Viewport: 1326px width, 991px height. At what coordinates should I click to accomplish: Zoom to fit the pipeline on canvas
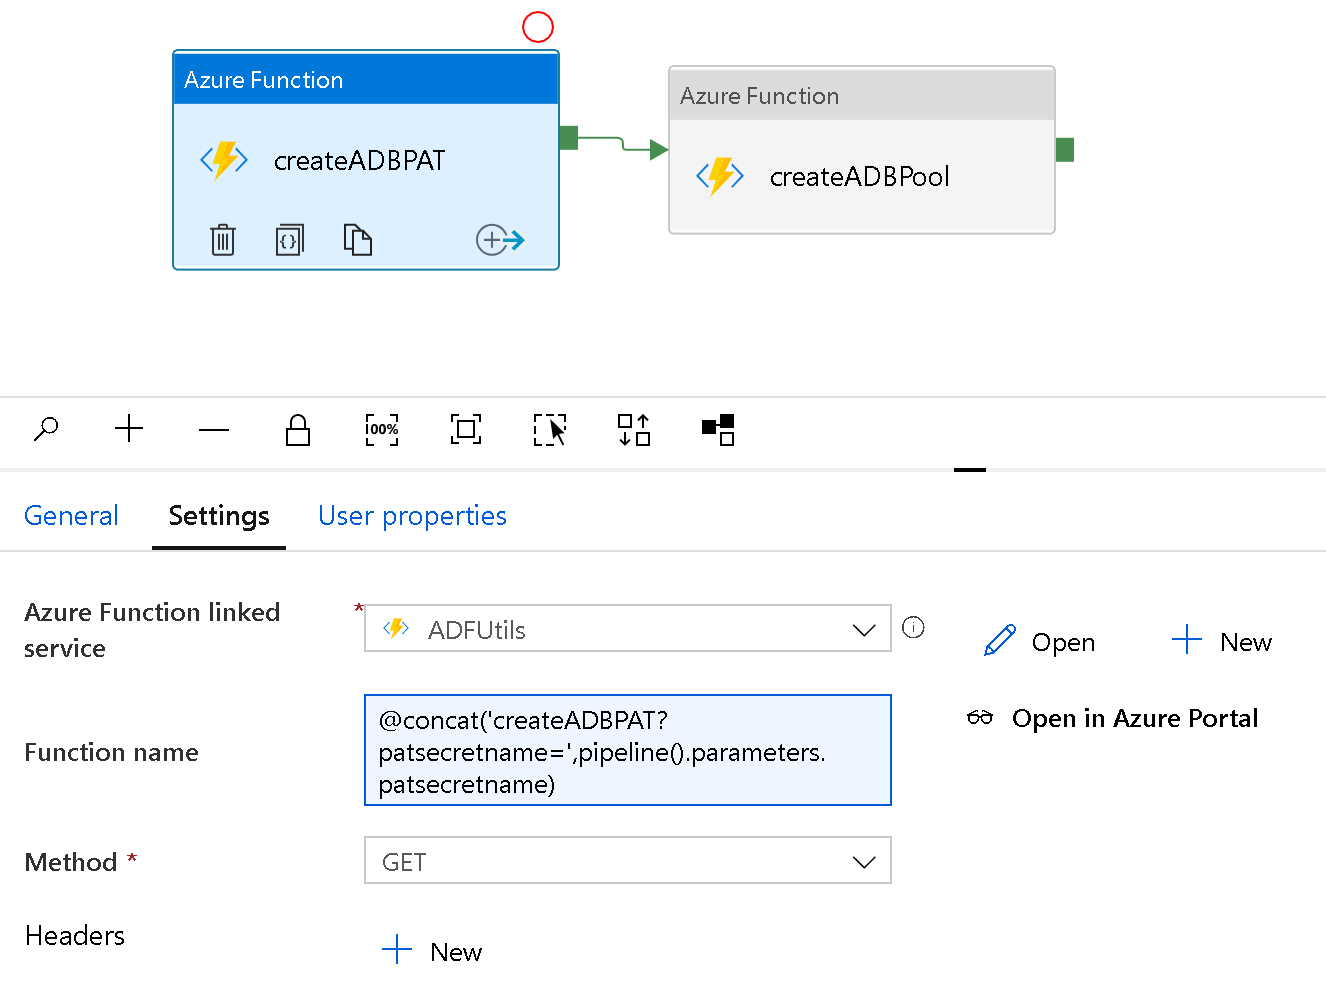464,430
